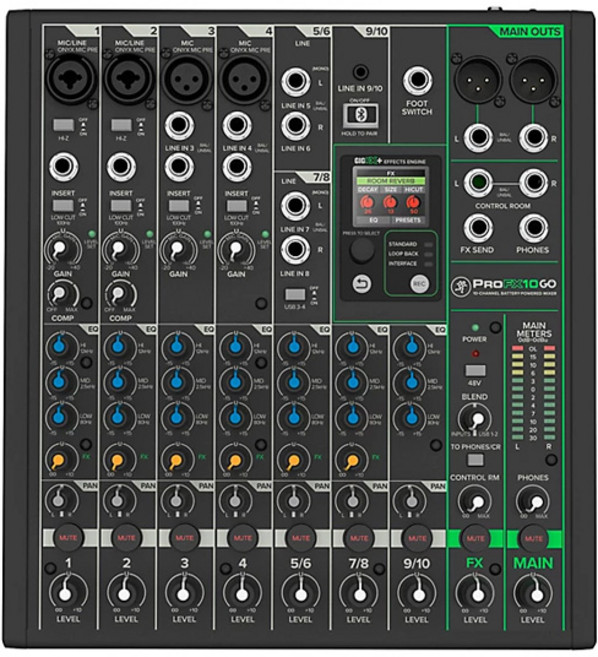Screen dimensions: 598x657
Task: Select channel 4 XLR mic input
Action: pos(243,78)
